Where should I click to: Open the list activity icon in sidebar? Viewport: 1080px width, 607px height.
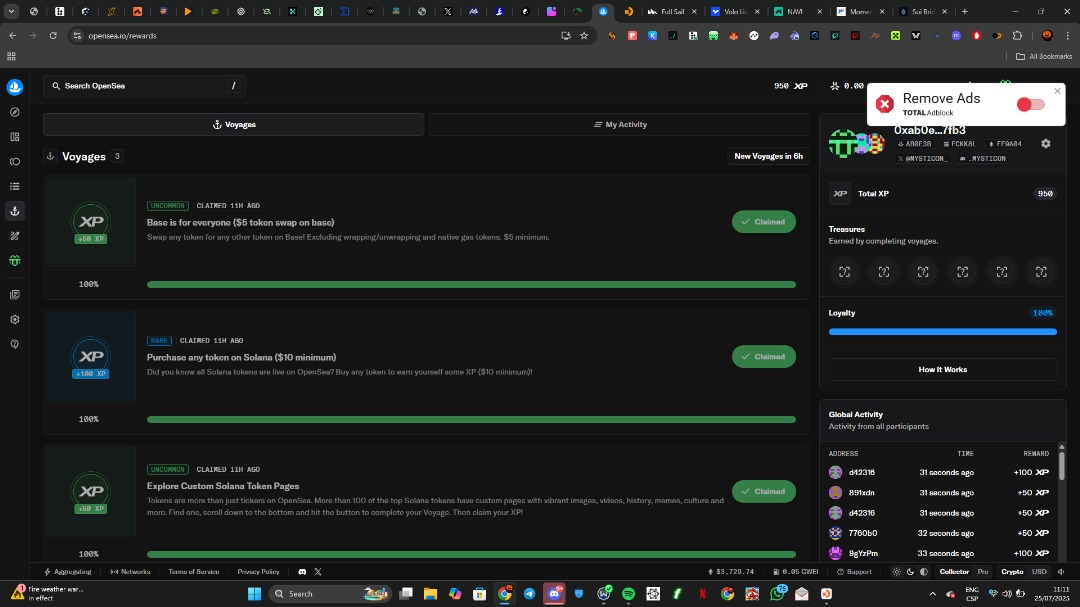coord(14,187)
